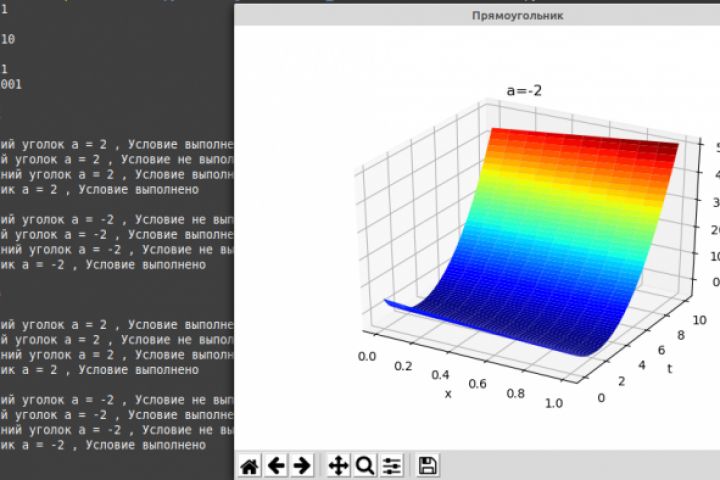
Task: Activate the Zoom to rectangle magnifier tool
Action: pyautogui.click(x=365, y=466)
